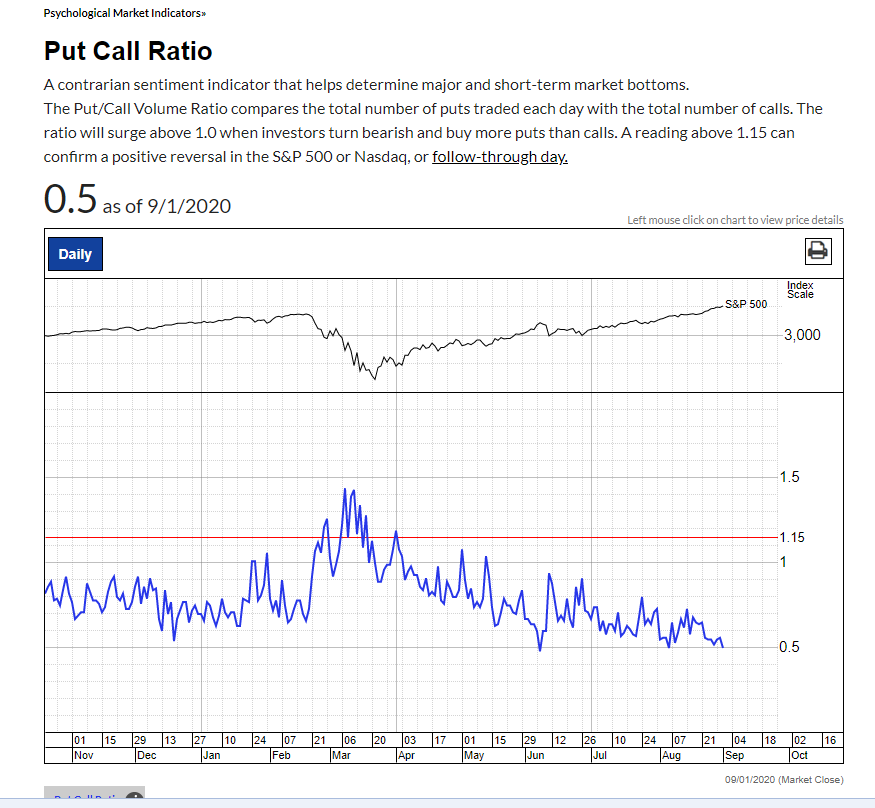Click the Sep month label on timeline

point(734,755)
